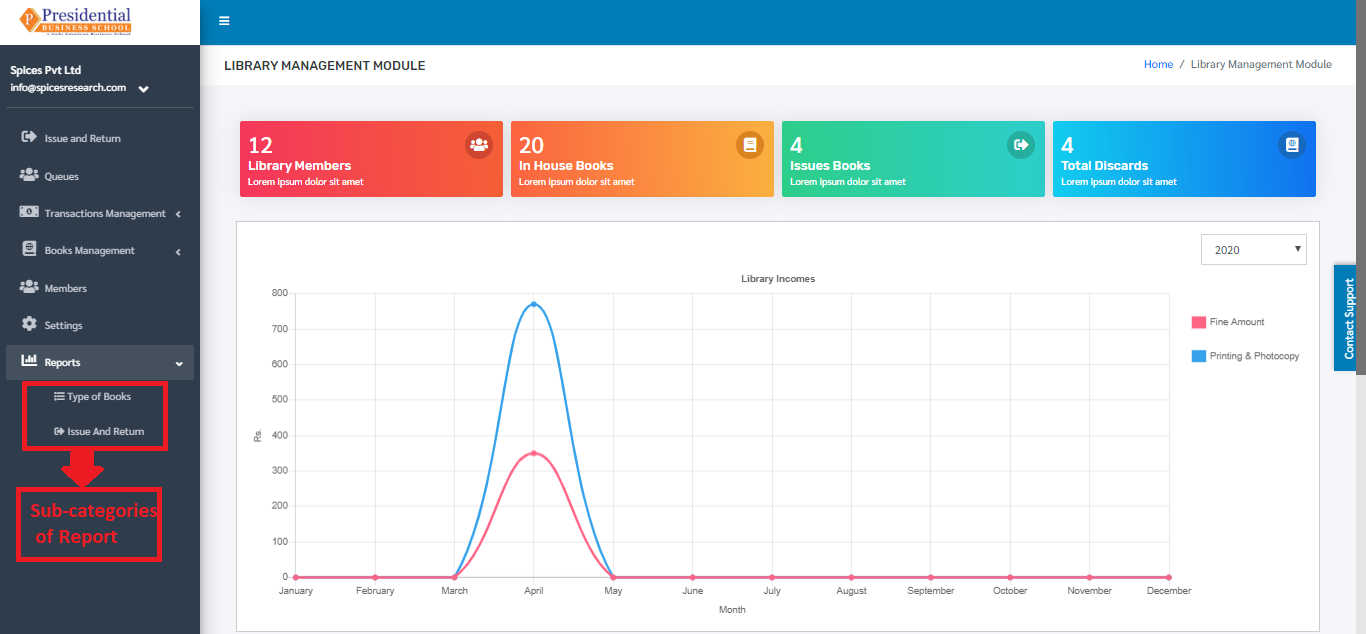This screenshot has height=634, width=1366.
Task: Click the Library Members people icon
Action: pos(479,145)
